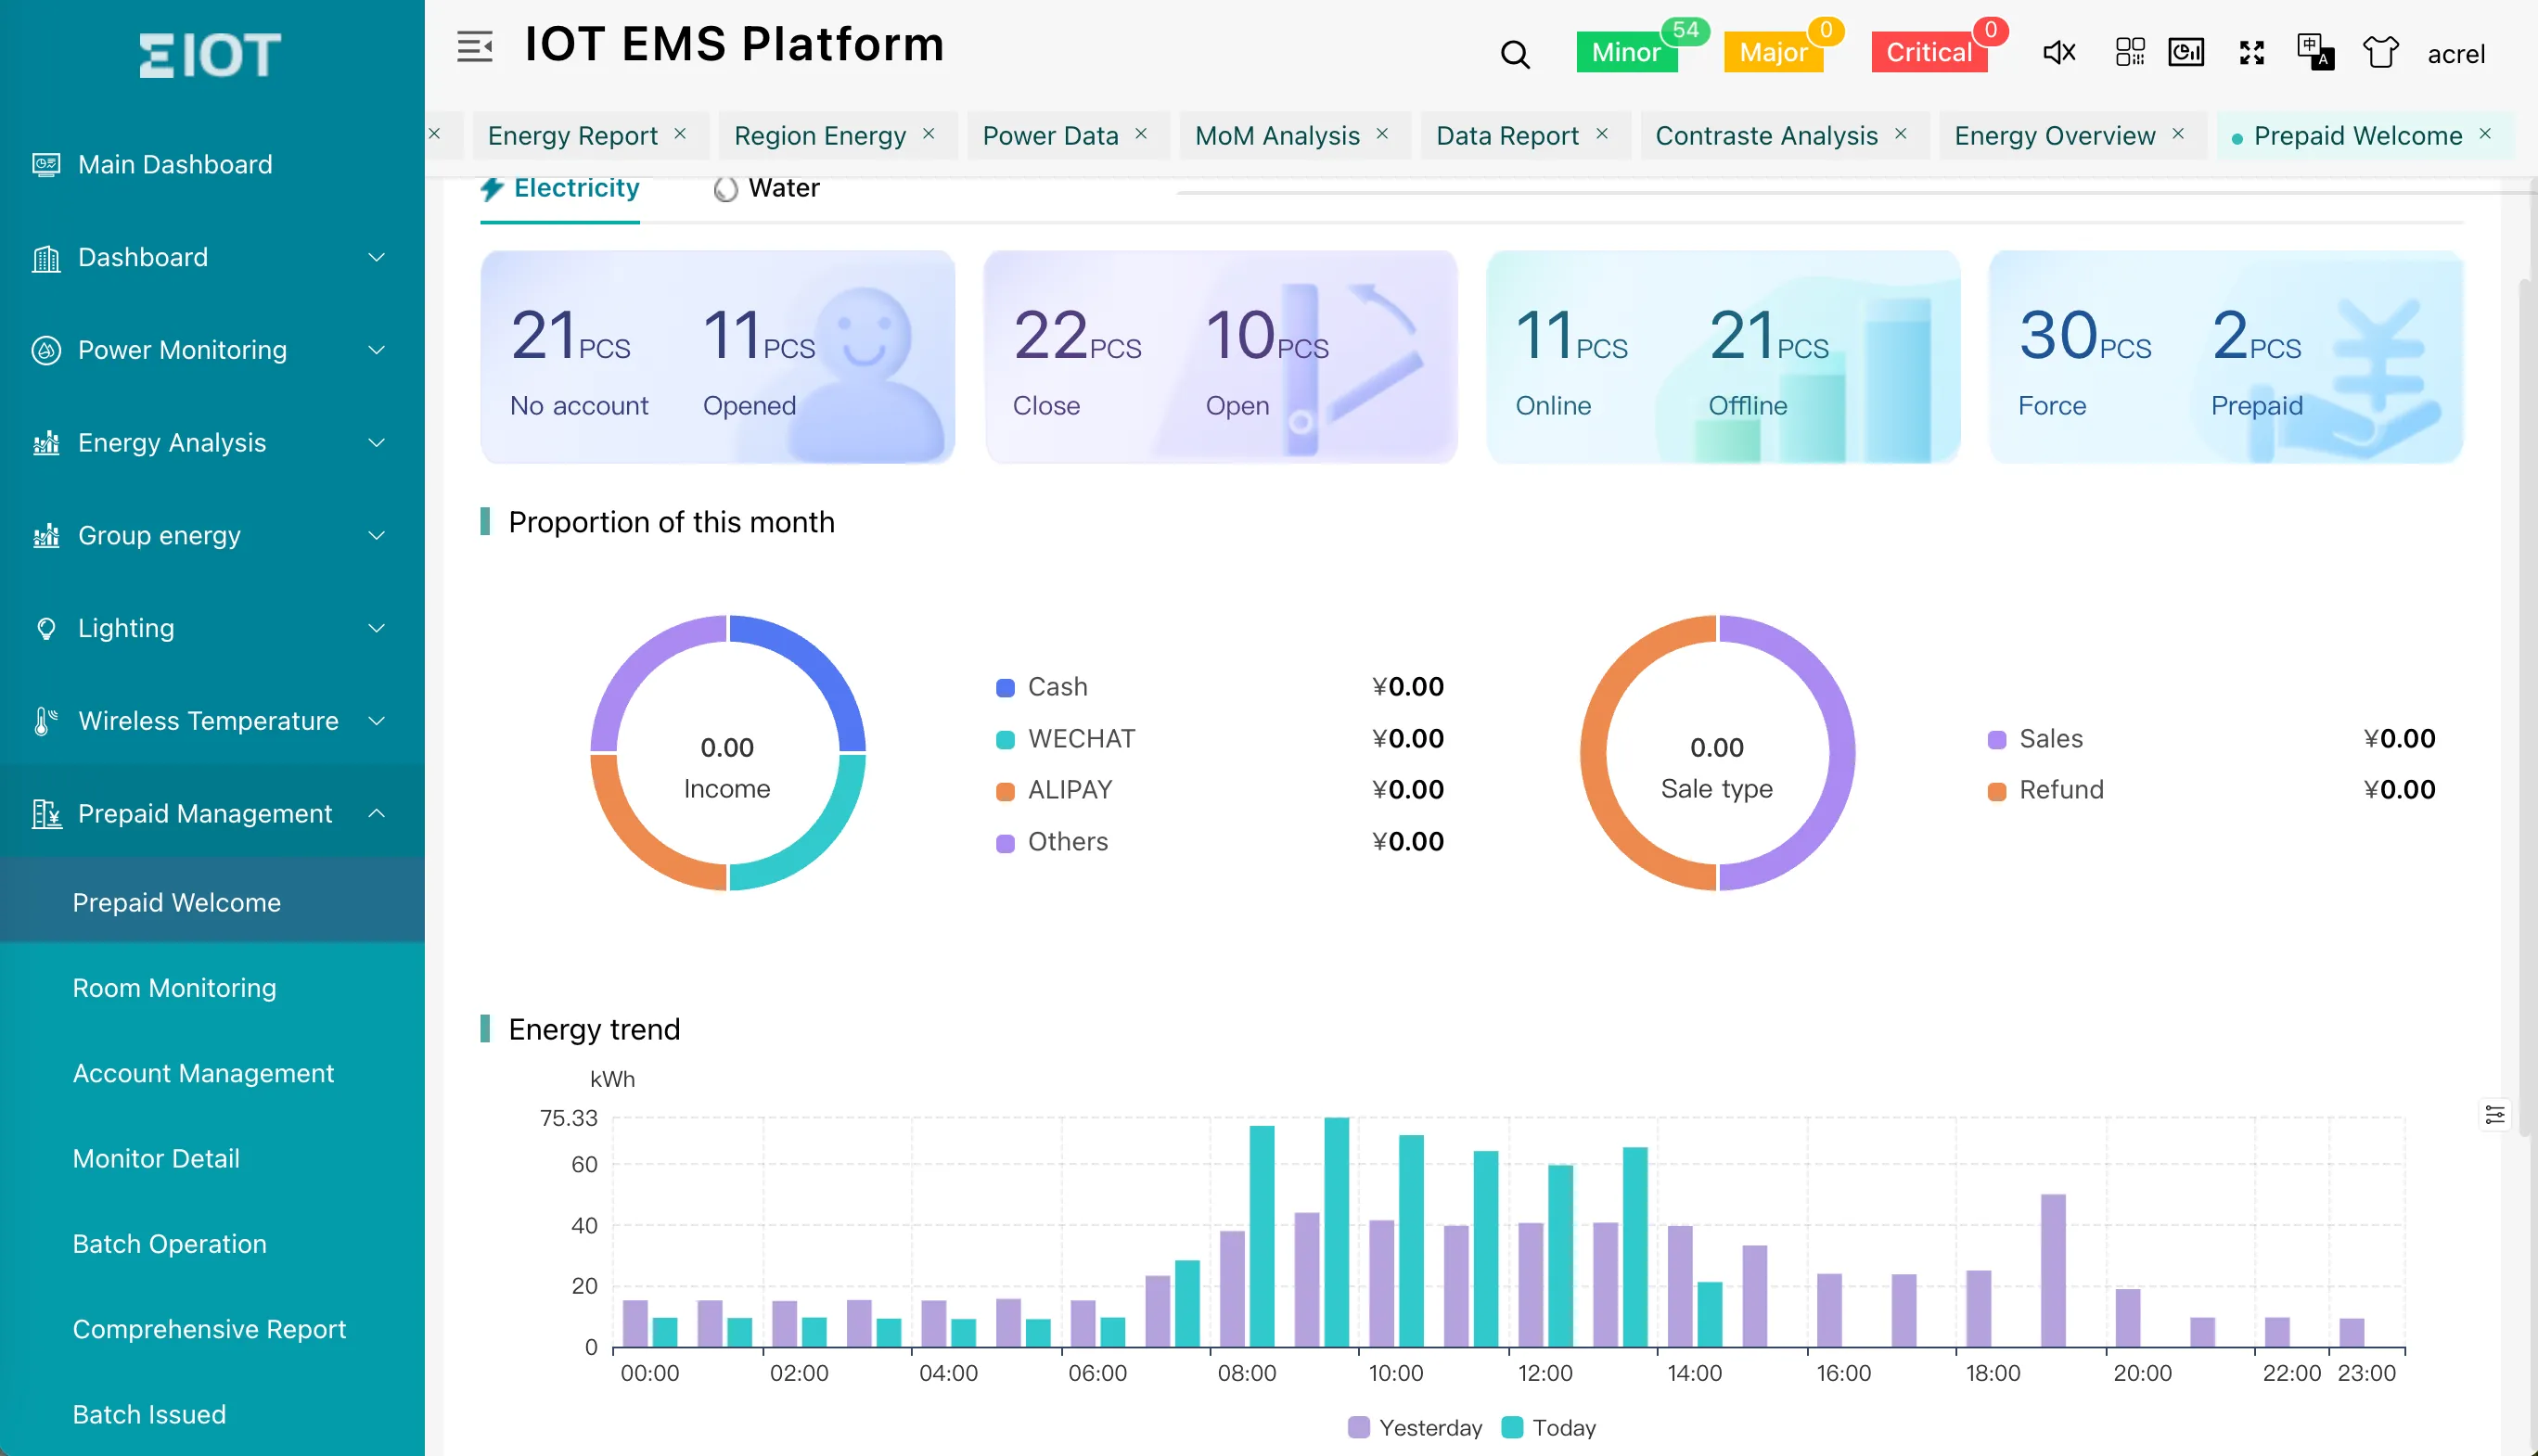
Task: Open theme shirt icon
Action: click(2380, 52)
